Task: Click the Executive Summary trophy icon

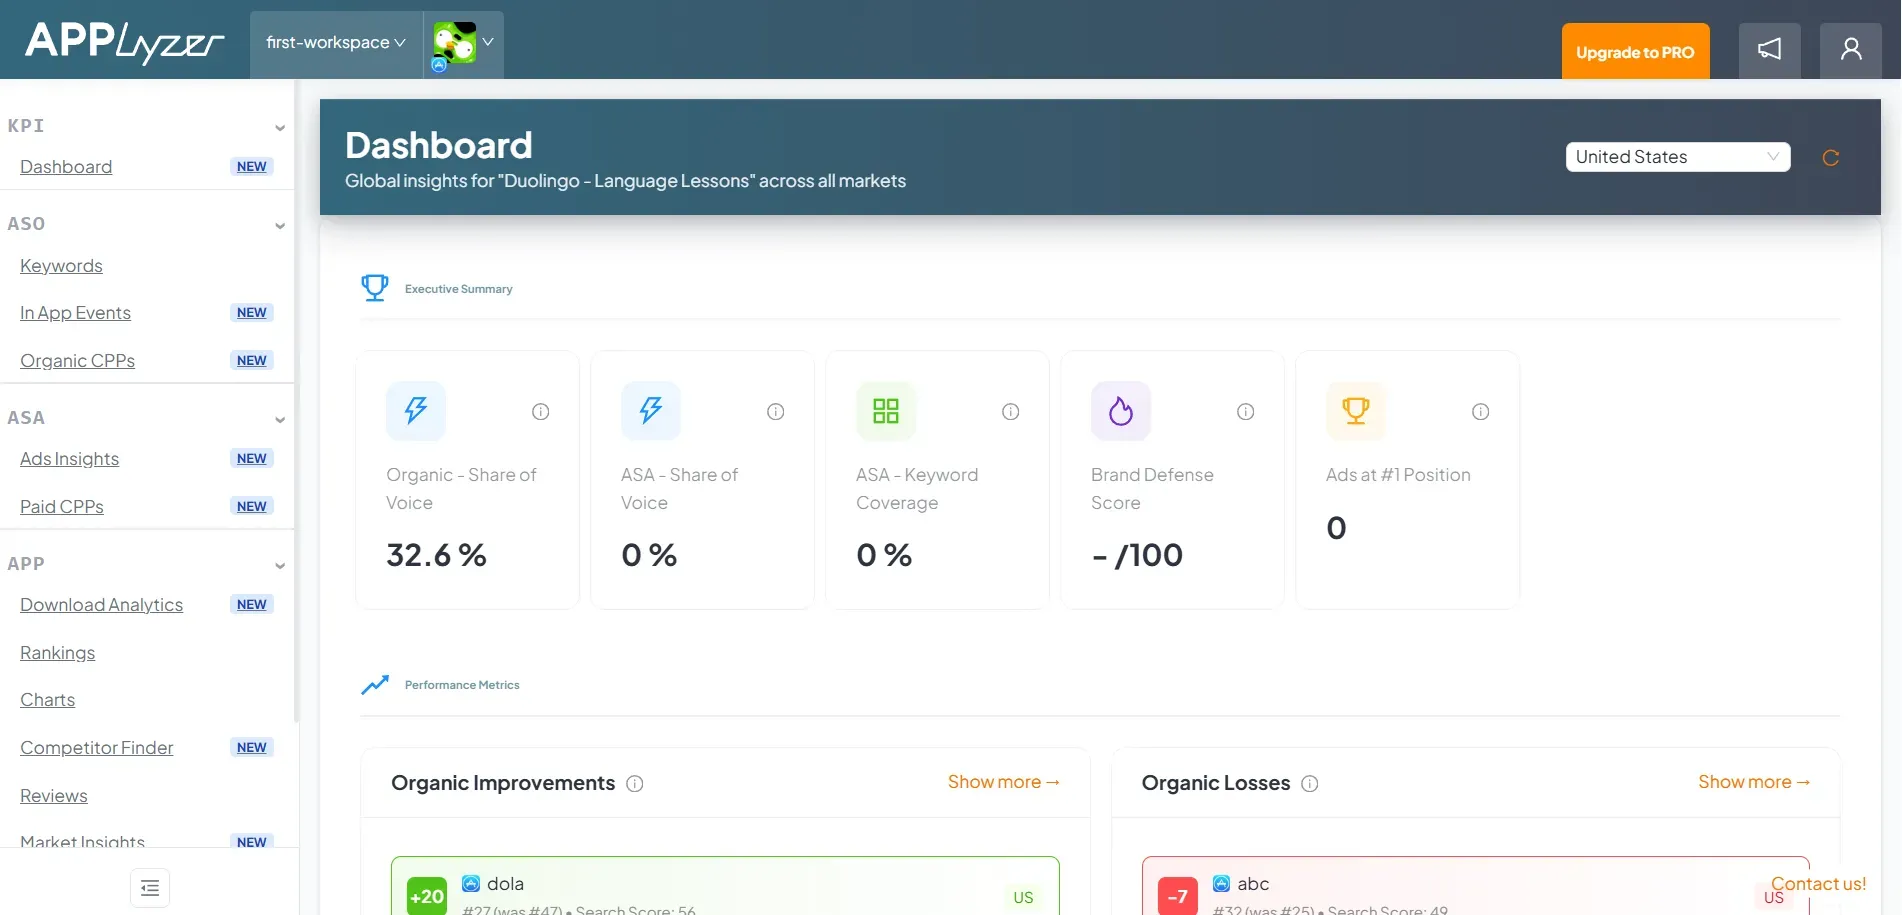Action: click(x=374, y=287)
